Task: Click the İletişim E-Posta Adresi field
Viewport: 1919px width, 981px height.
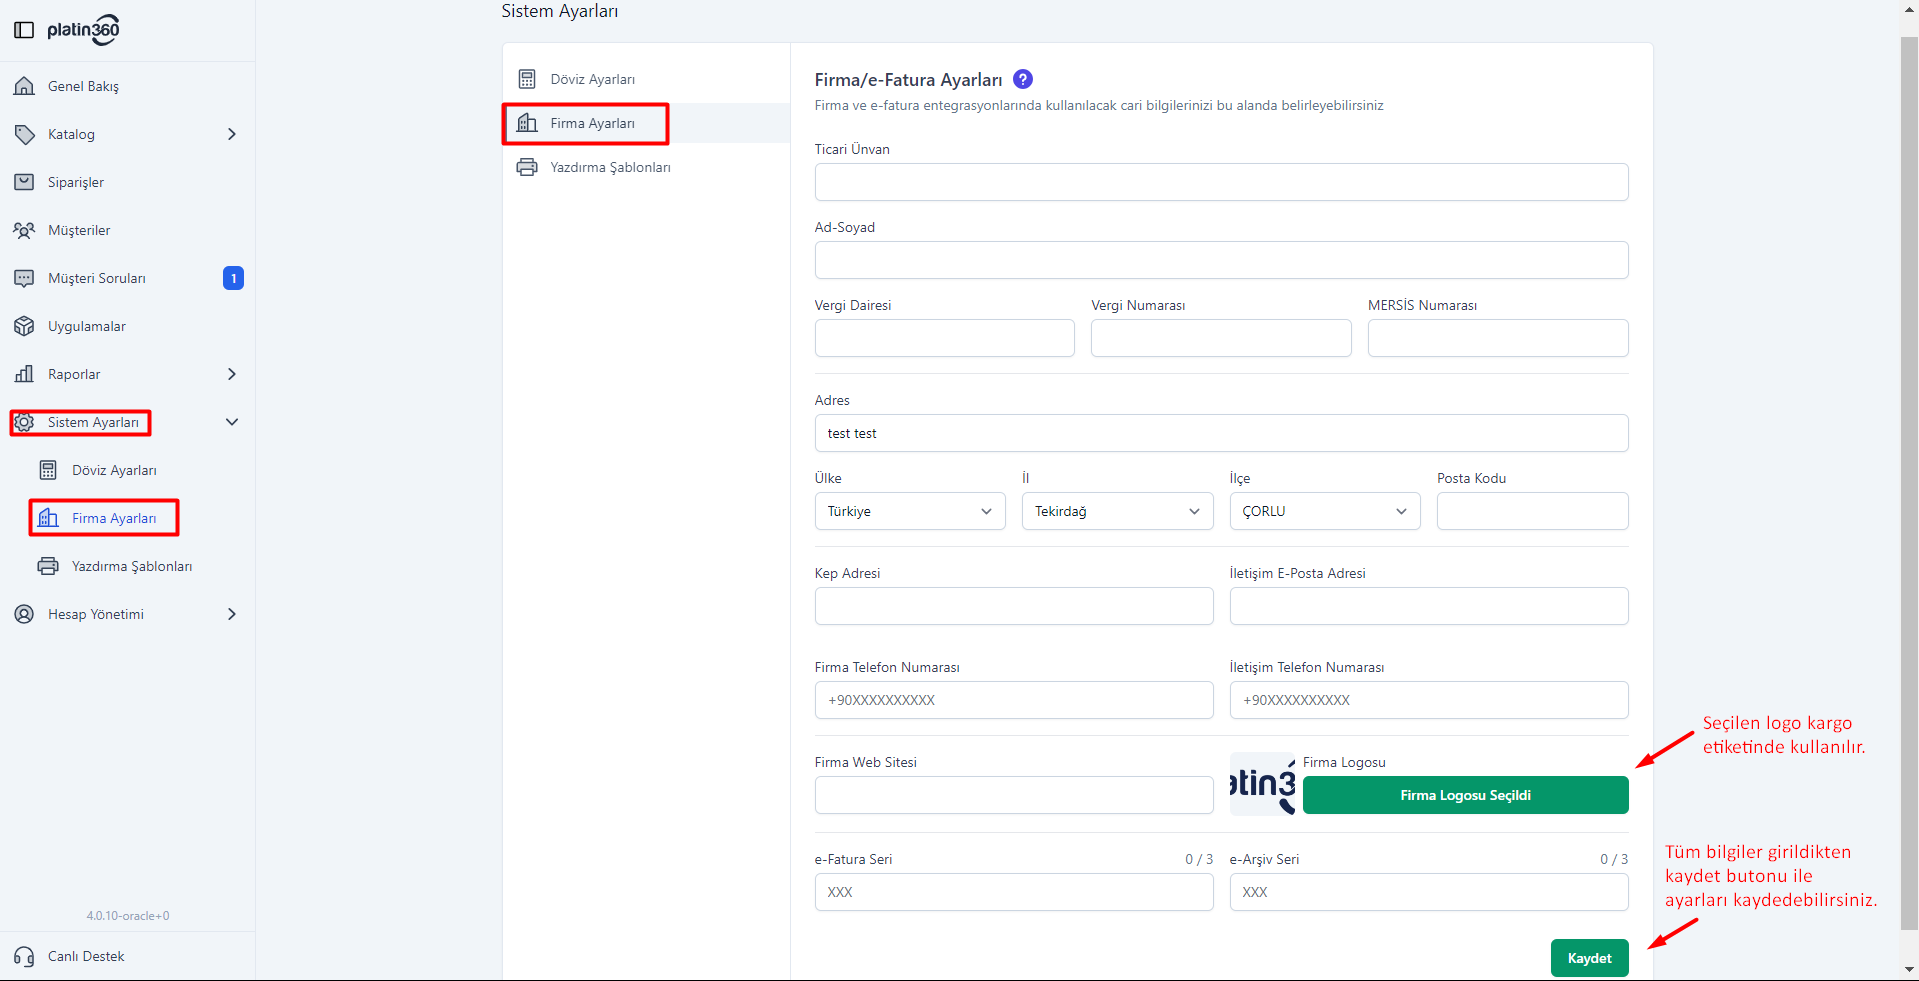Action: pos(1429,606)
